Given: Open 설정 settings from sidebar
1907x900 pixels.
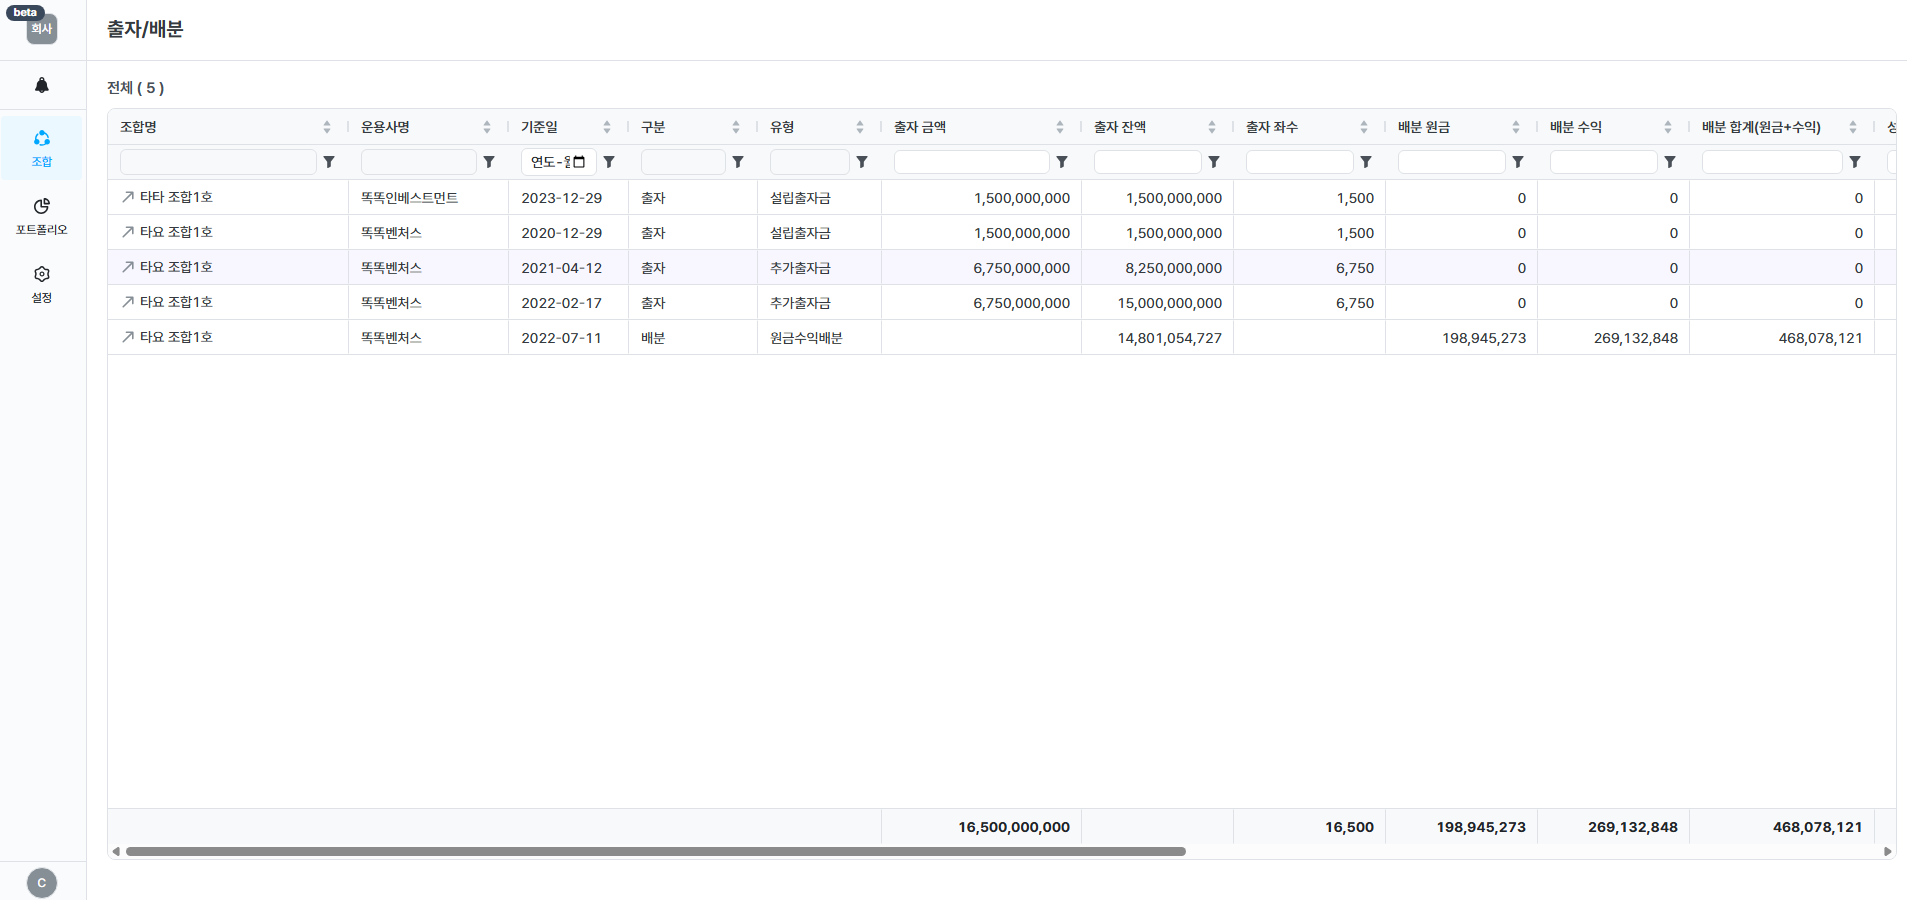Looking at the screenshot, I should [42, 283].
